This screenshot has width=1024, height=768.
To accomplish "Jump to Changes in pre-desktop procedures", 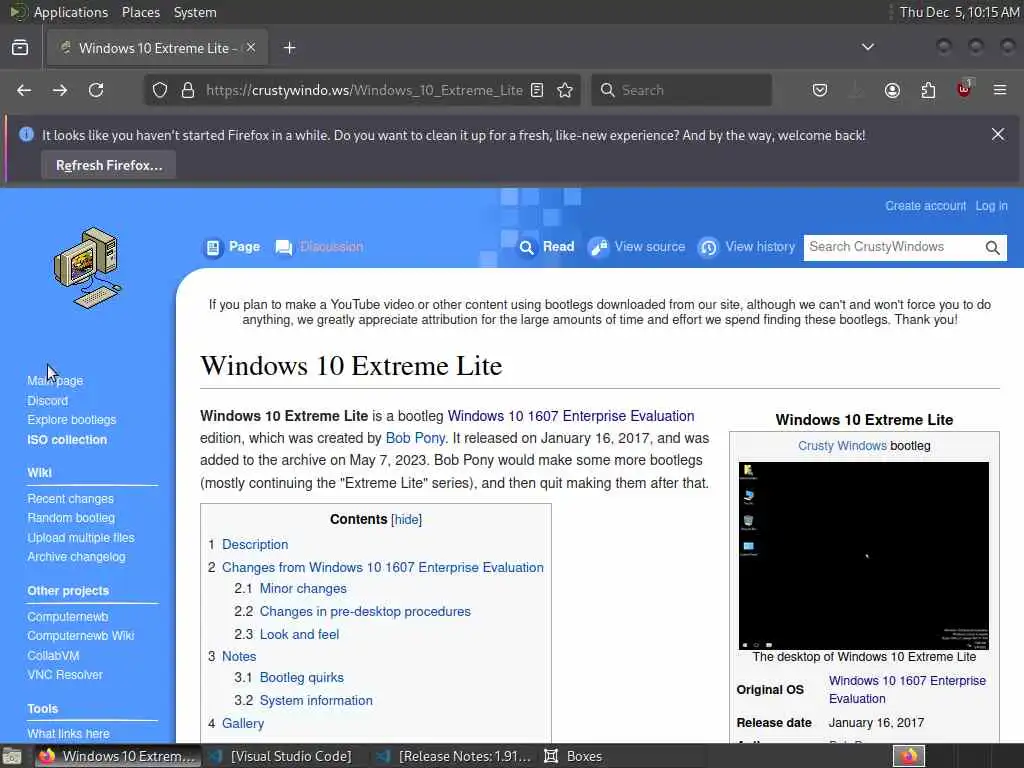I will 365,612.
